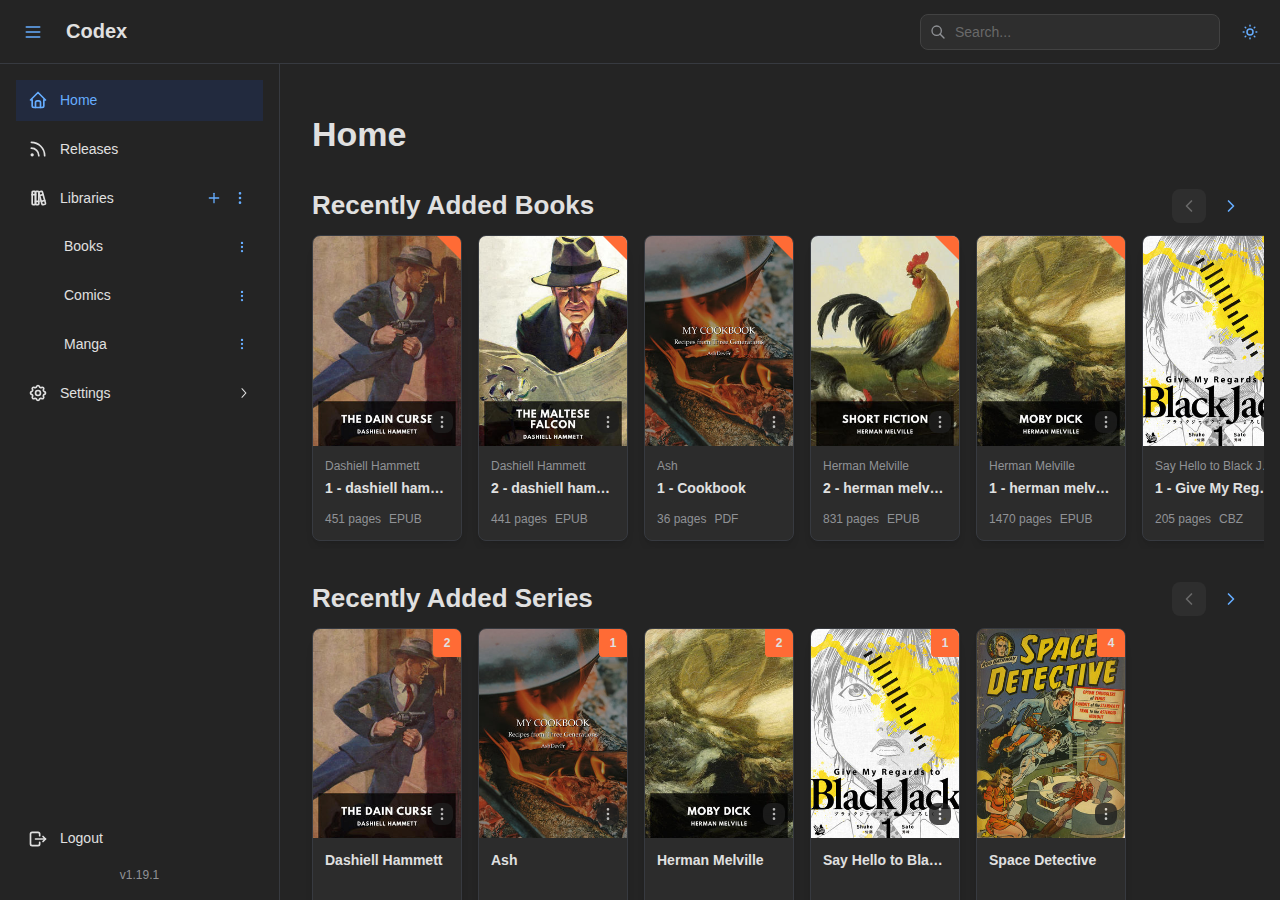The image size is (1280, 900).
Task: Click the Libraries bookshelf icon
Action: coord(38,198)
